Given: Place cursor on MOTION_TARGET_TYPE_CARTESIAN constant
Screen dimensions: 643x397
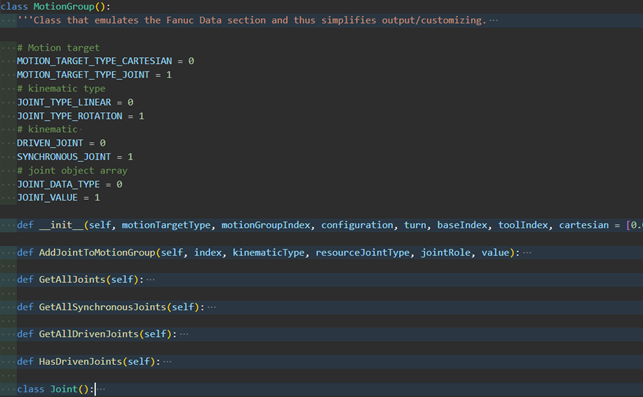Looking at the screenshot, I should coord(94,61).
